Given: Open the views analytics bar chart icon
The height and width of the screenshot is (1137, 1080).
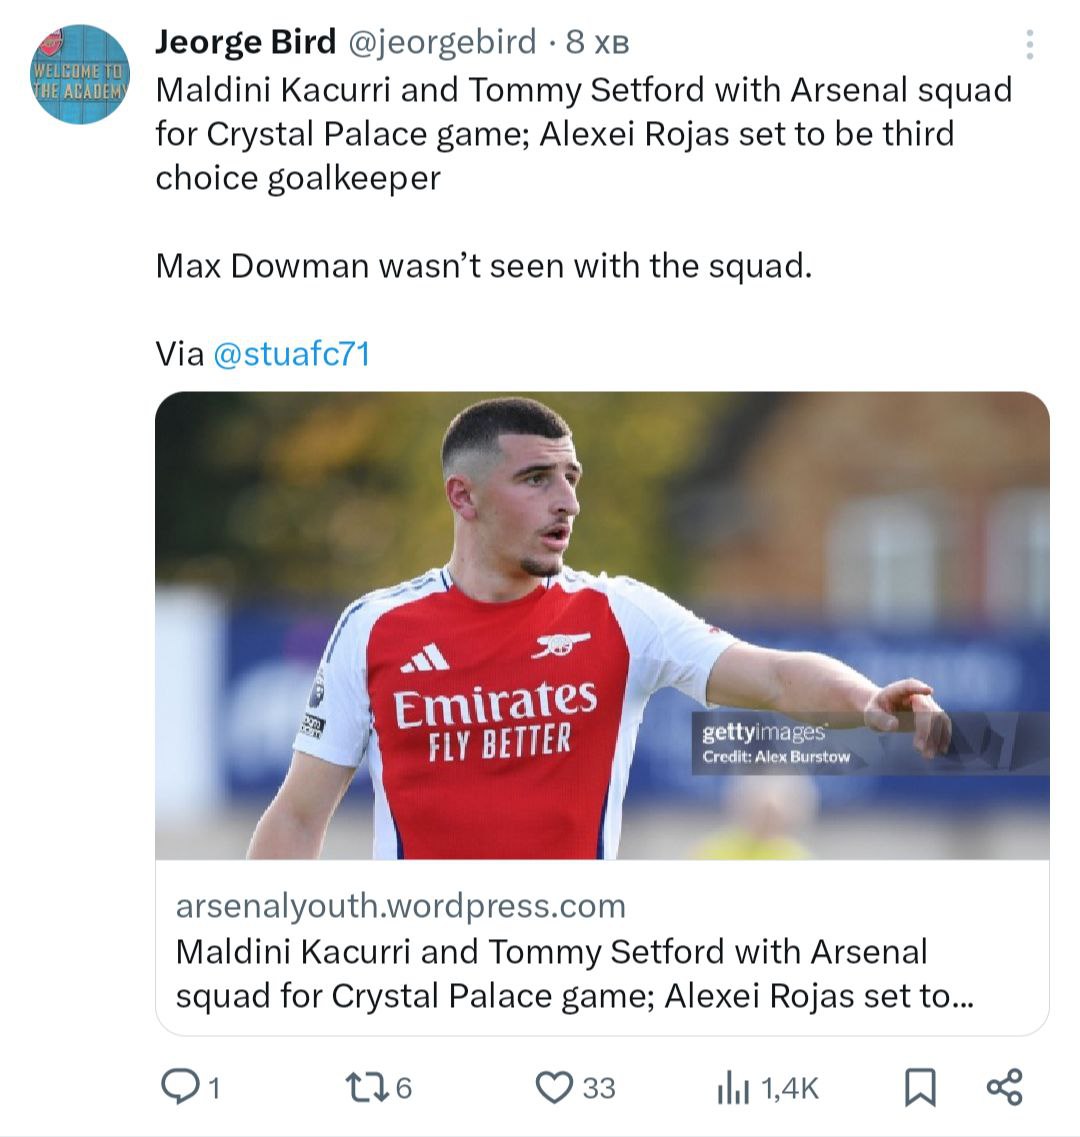Looking at the screenshot, I should pos(733,1088).
